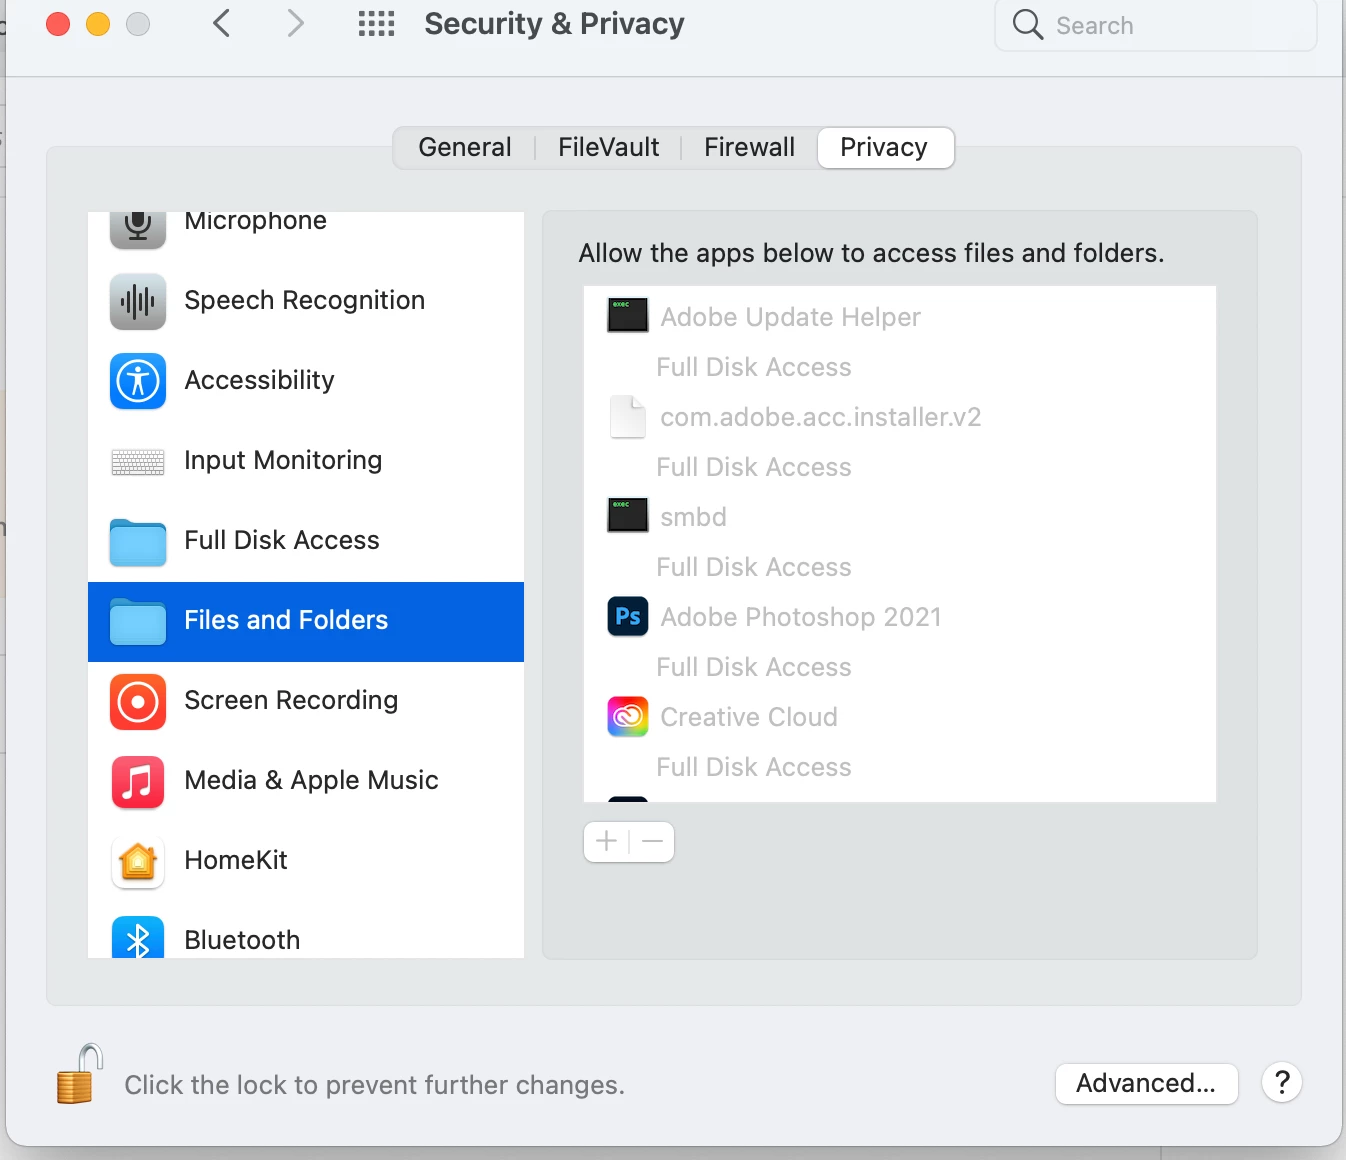Select Media & Apple Music category
Screen dimensions: 1346x1160
pos(306,781)
